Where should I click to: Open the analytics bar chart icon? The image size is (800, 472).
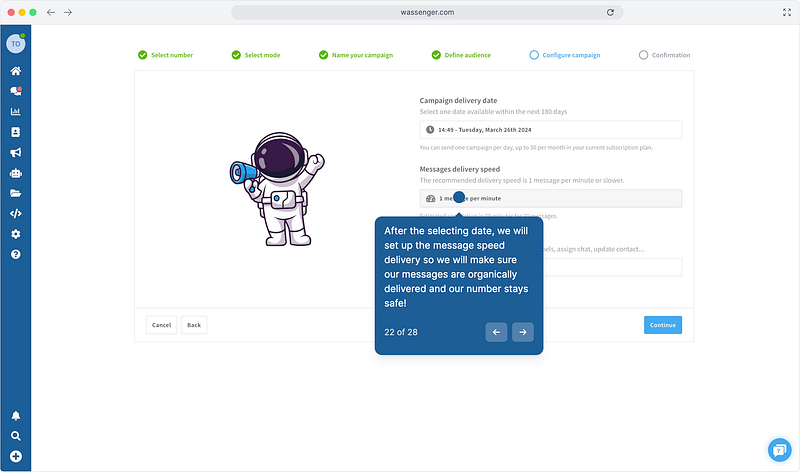pyautogui.click(x=15, y=112)
